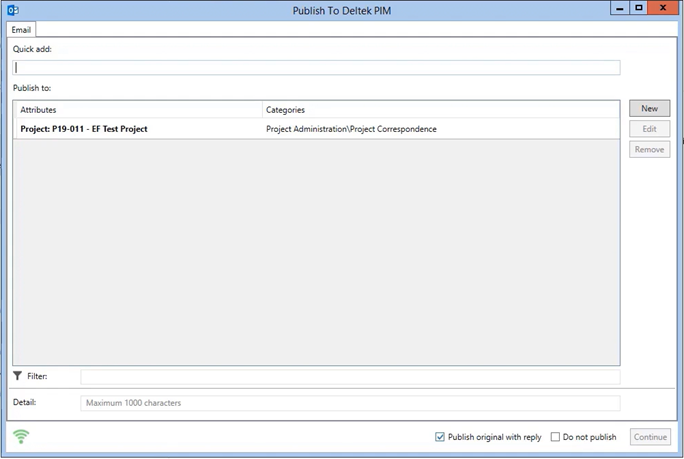
Task: Close the Publish To Deltek PIM window
Action: click(663, 8)
